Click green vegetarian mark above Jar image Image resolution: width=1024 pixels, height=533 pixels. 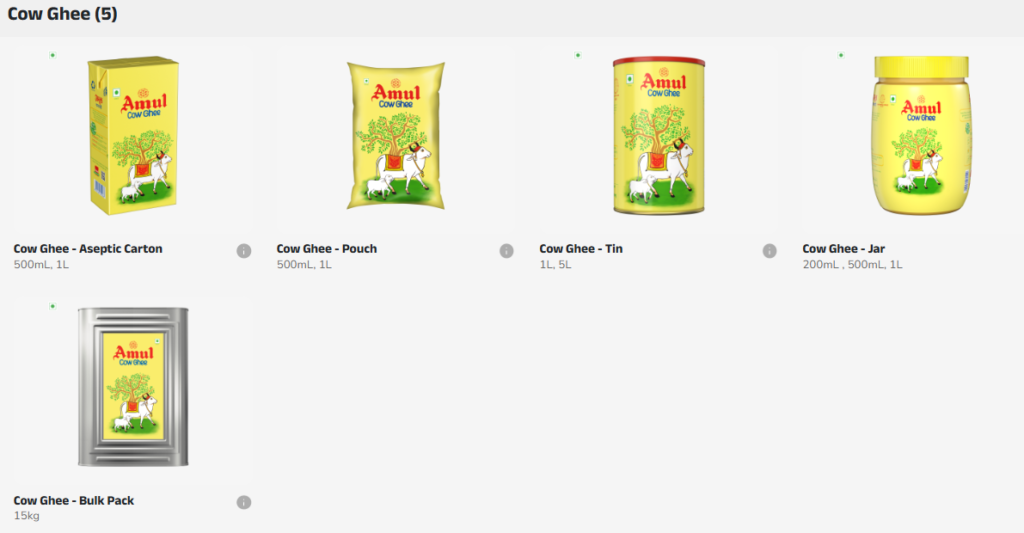click(841, 56)
